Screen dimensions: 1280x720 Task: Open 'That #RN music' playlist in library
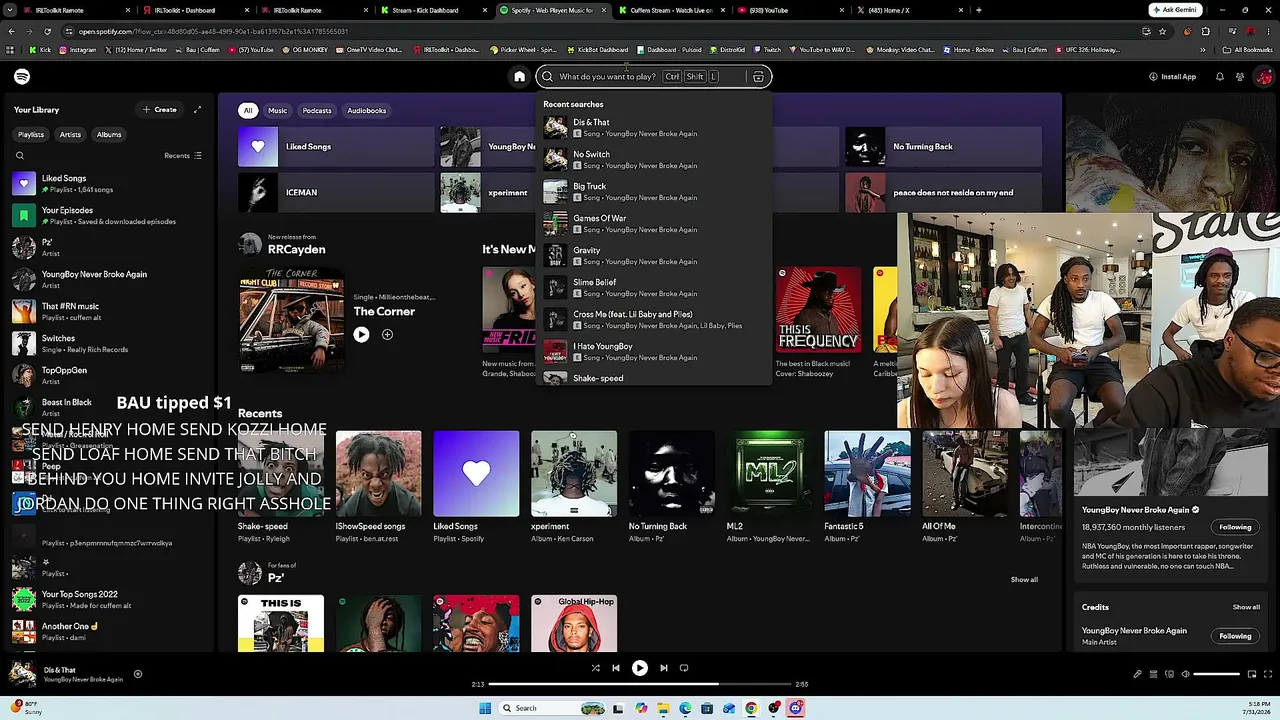pos(108,312)
